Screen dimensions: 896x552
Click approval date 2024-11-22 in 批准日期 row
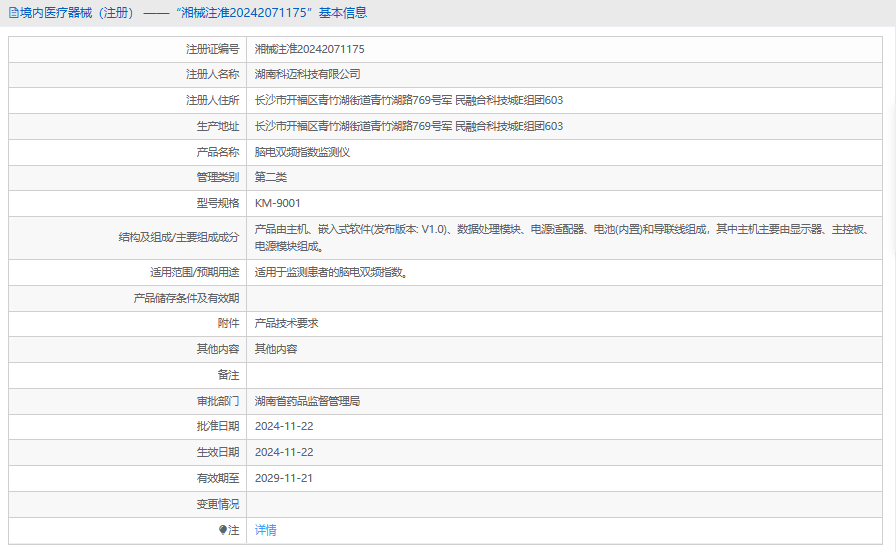click(284, 426)
